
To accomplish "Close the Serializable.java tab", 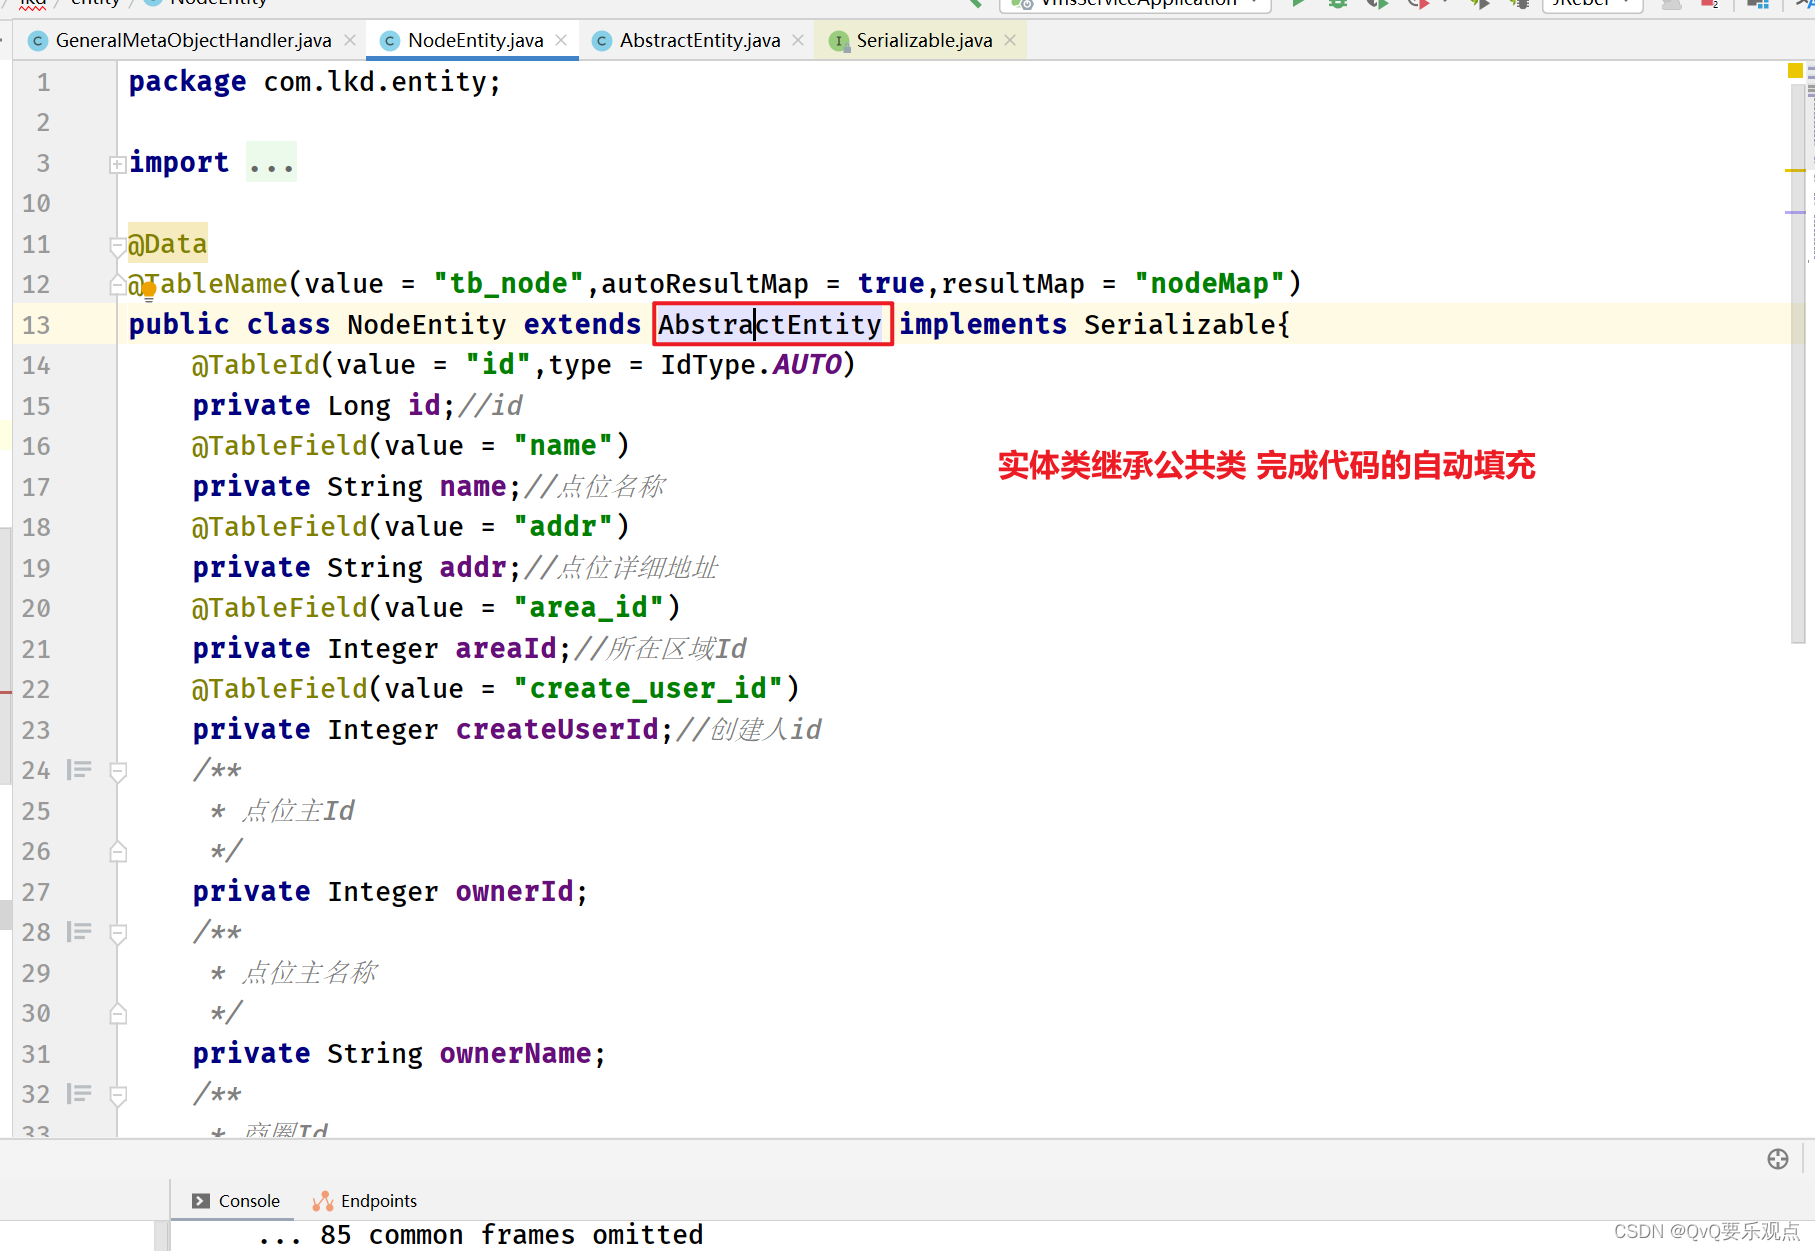I will click(1010, 40).
